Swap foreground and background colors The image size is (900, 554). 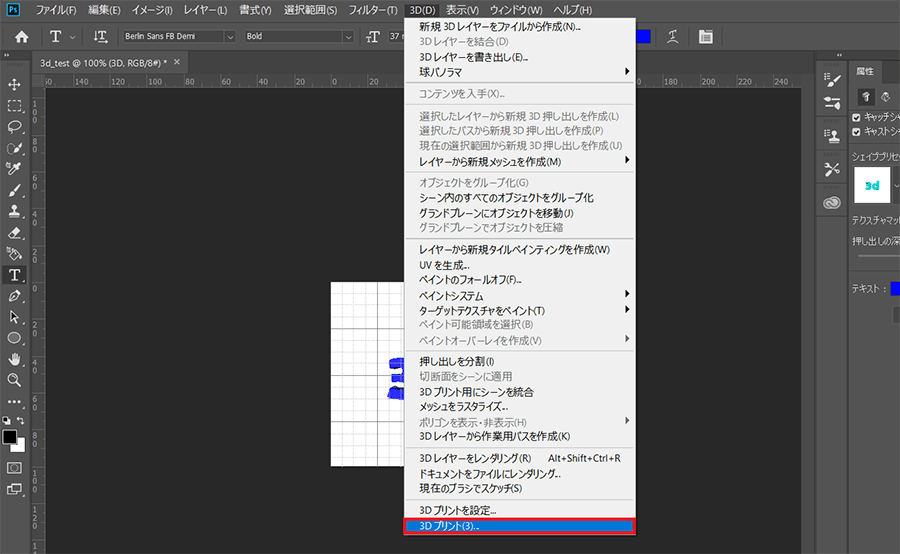(21, 421)
